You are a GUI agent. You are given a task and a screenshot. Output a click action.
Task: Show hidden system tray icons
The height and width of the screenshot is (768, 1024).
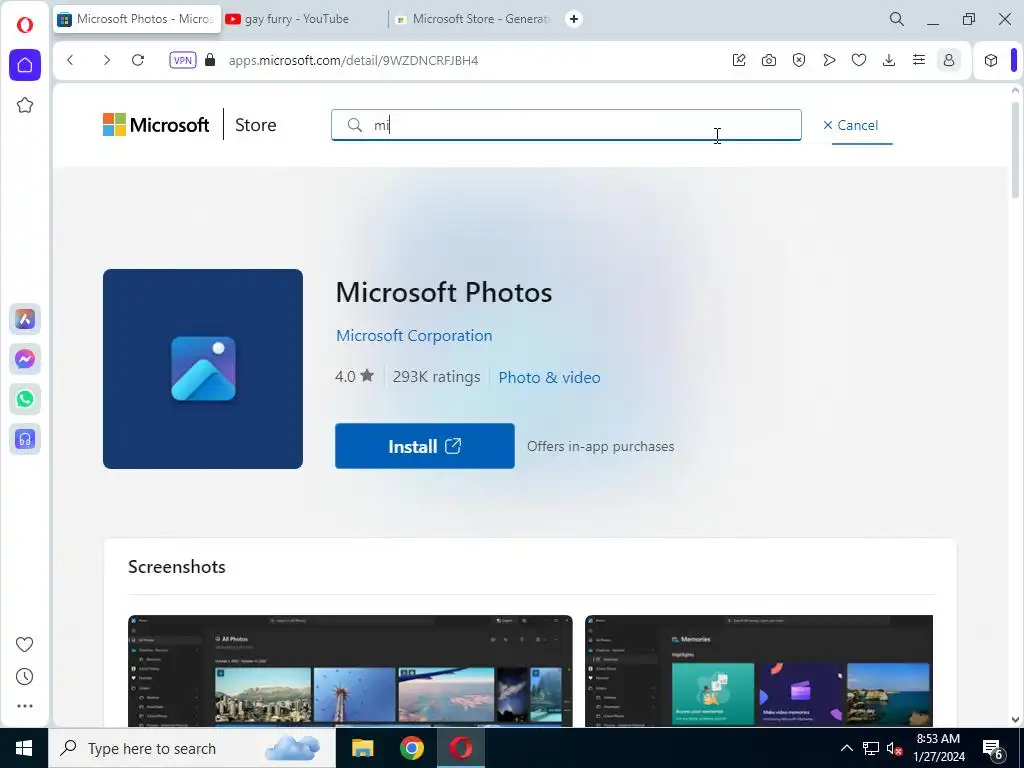846,748
